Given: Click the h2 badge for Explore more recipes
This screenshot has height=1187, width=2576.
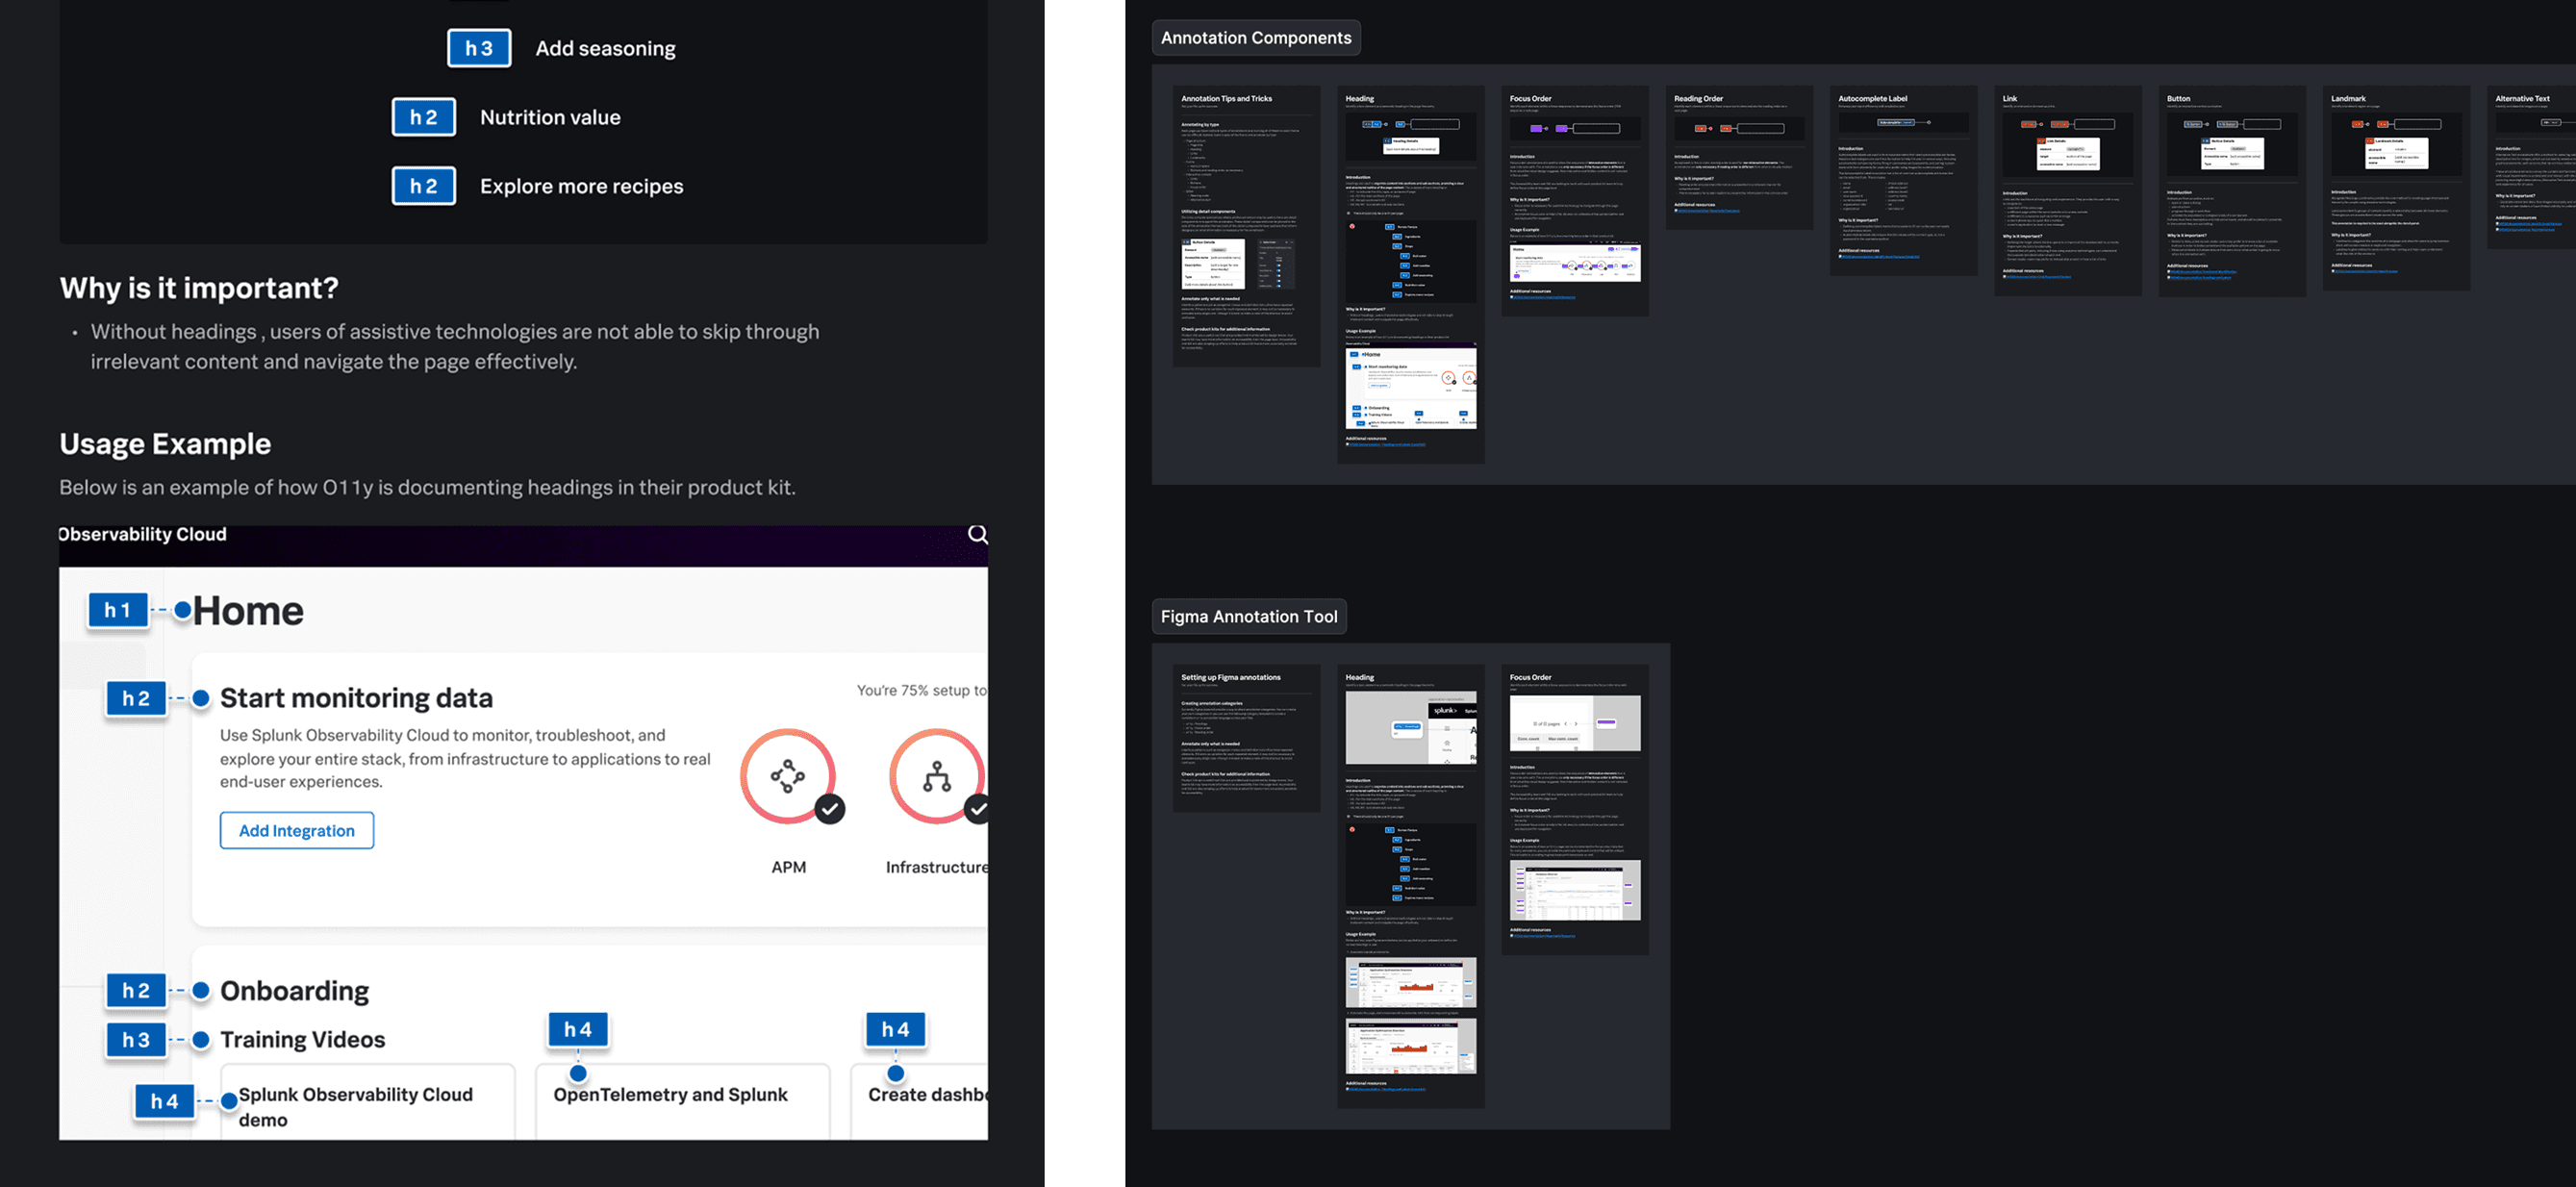Looking at the screenshot, I should click(424, 186).
